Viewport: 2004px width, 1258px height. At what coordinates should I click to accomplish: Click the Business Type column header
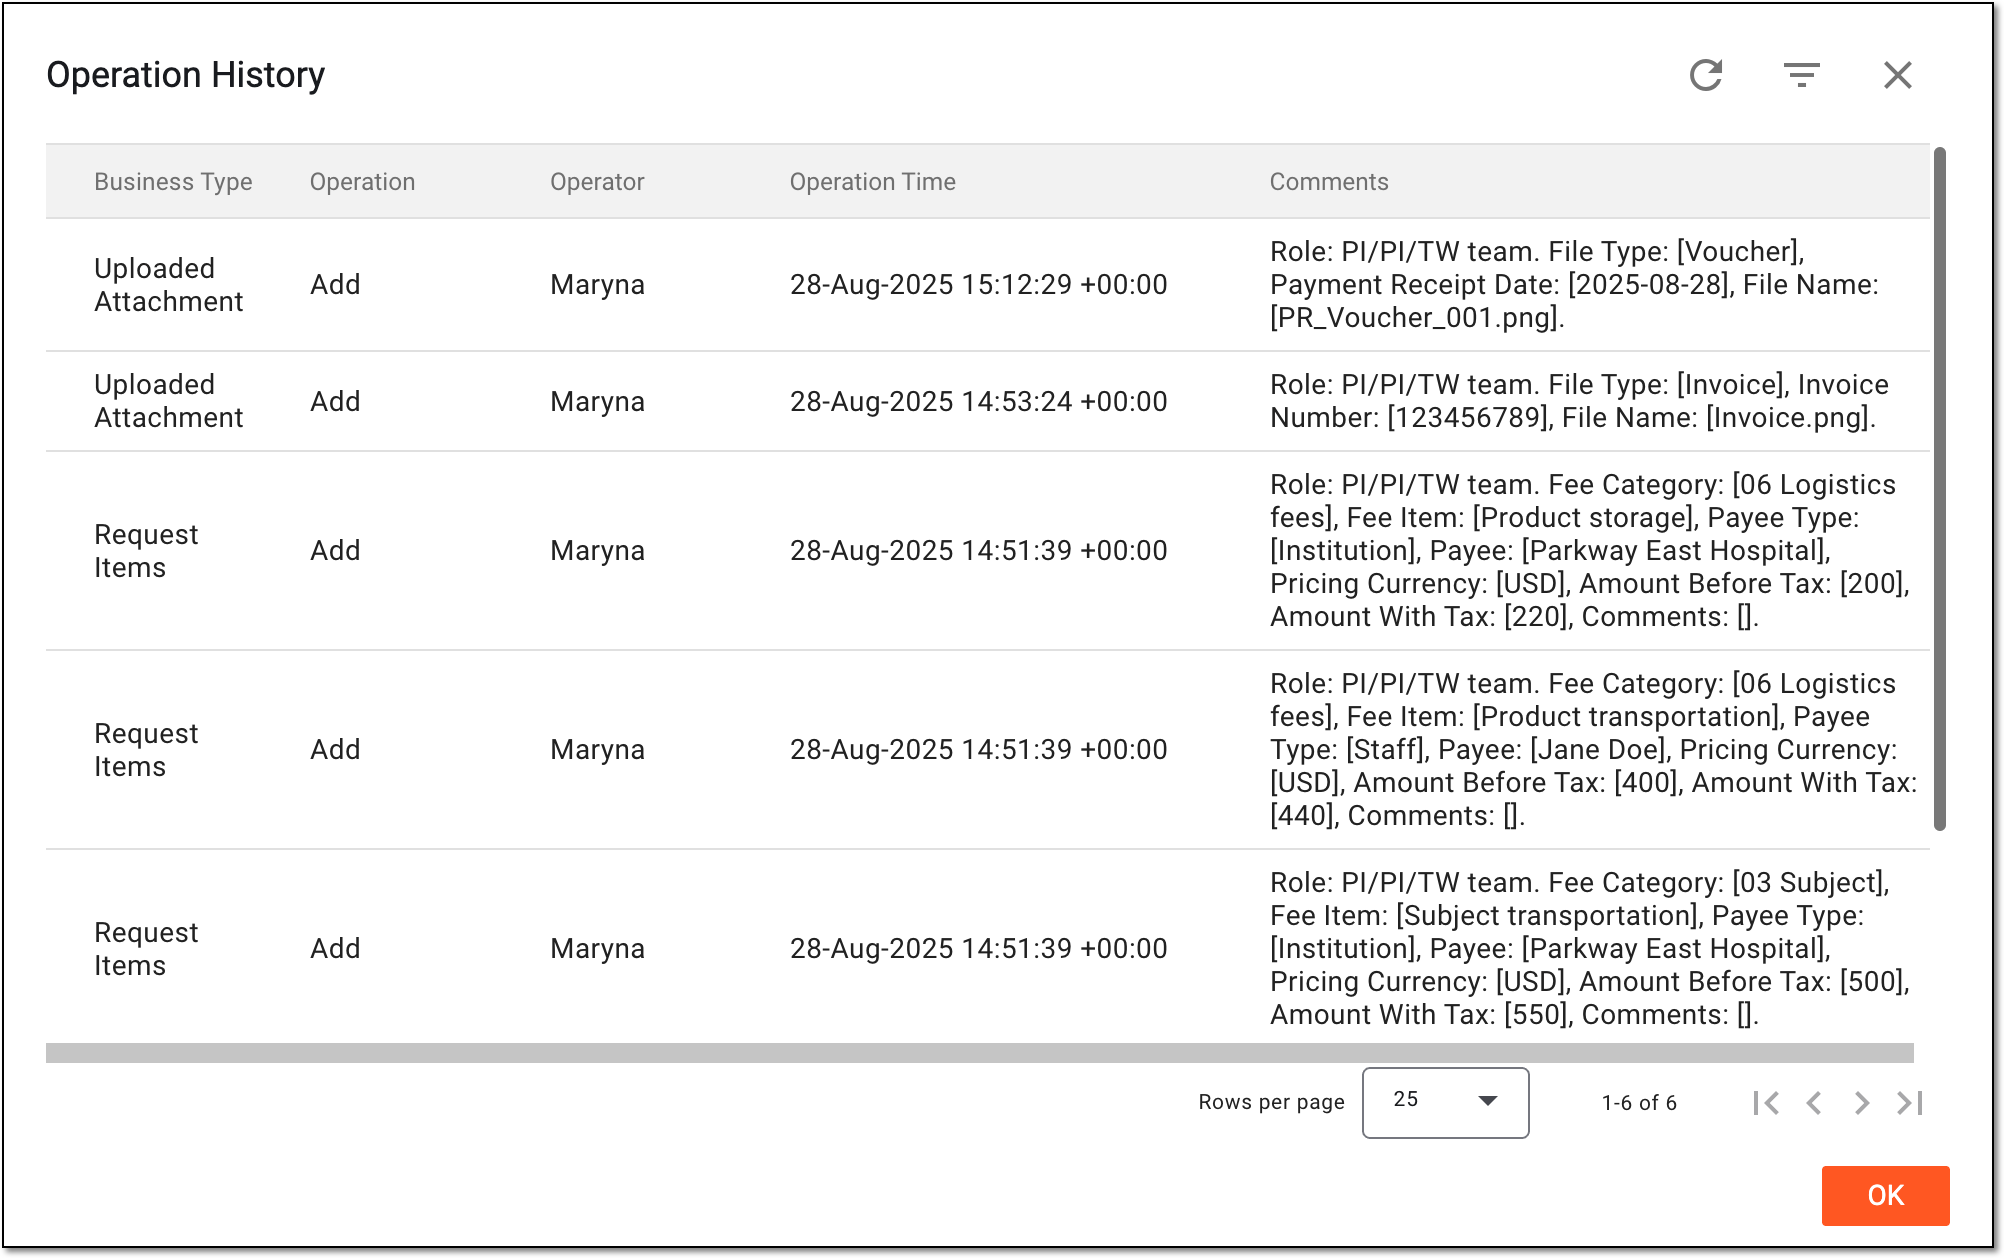point(173,182)
